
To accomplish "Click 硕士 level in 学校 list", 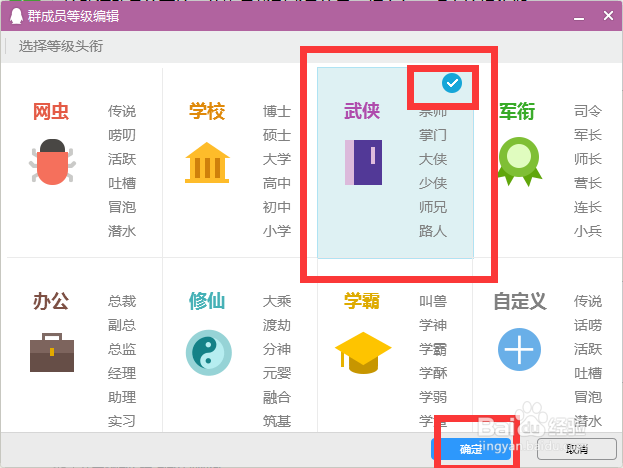I will click(x=277, y=135).
